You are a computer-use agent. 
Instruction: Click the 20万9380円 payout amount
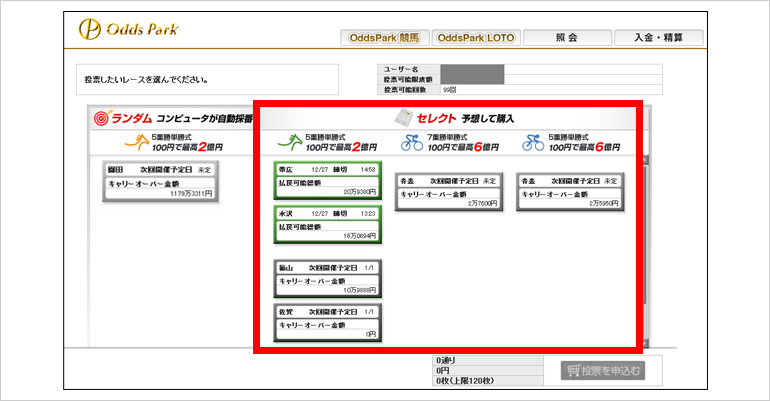[359, 192]
